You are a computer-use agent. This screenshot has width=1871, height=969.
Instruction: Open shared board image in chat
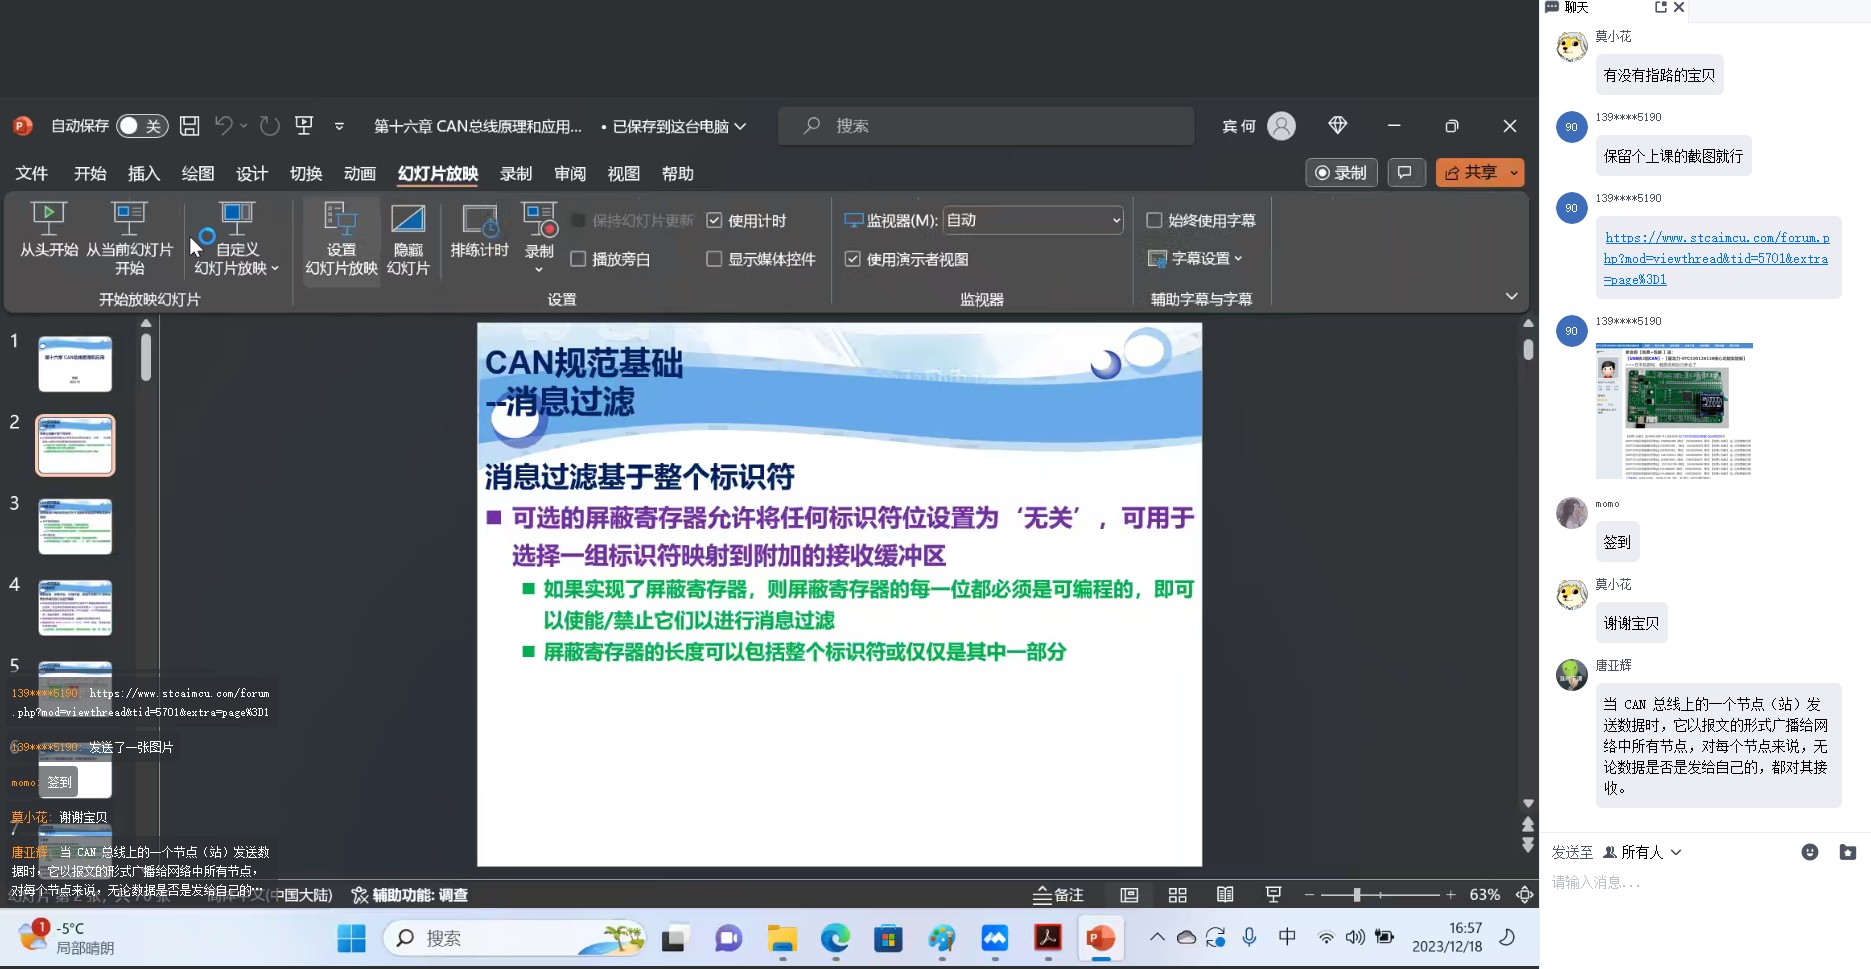click(x=1674, y=411)
